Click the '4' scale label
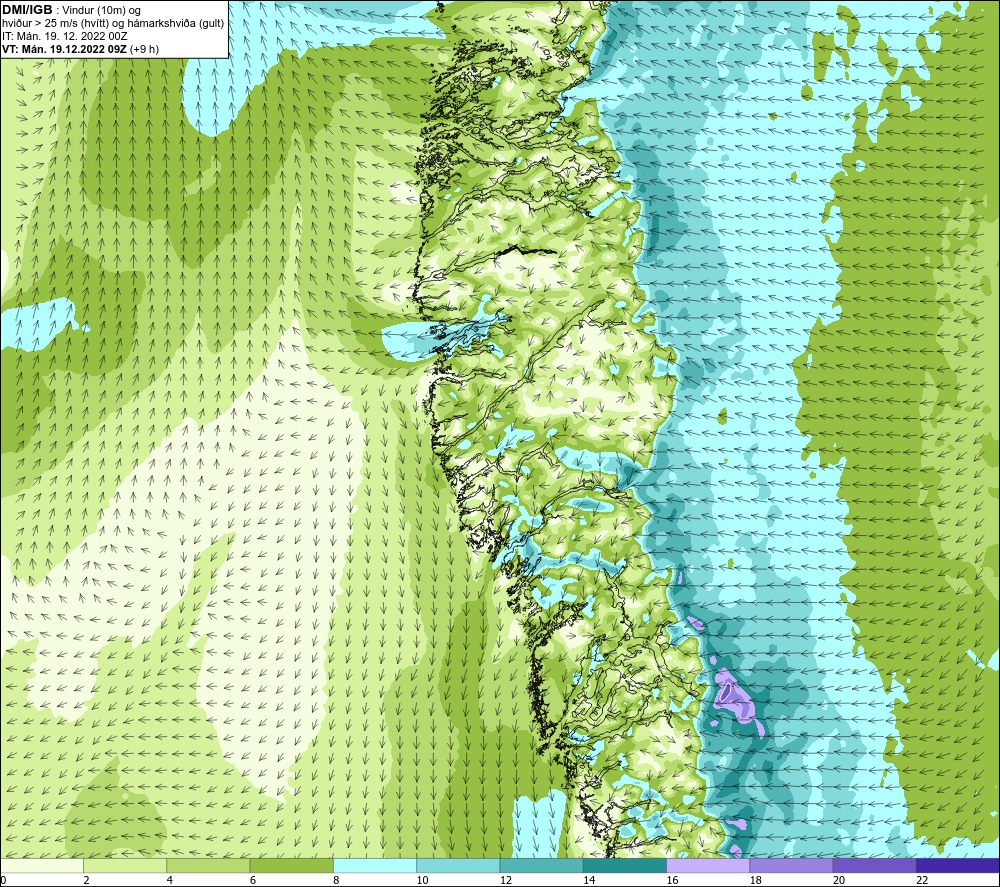 click(170, 880)
